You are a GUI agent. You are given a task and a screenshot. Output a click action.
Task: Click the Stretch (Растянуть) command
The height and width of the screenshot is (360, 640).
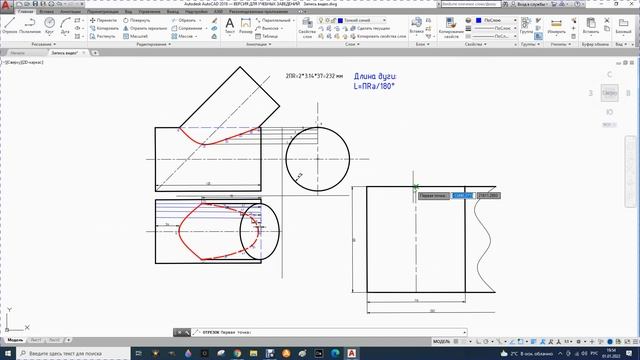point(102,36)
